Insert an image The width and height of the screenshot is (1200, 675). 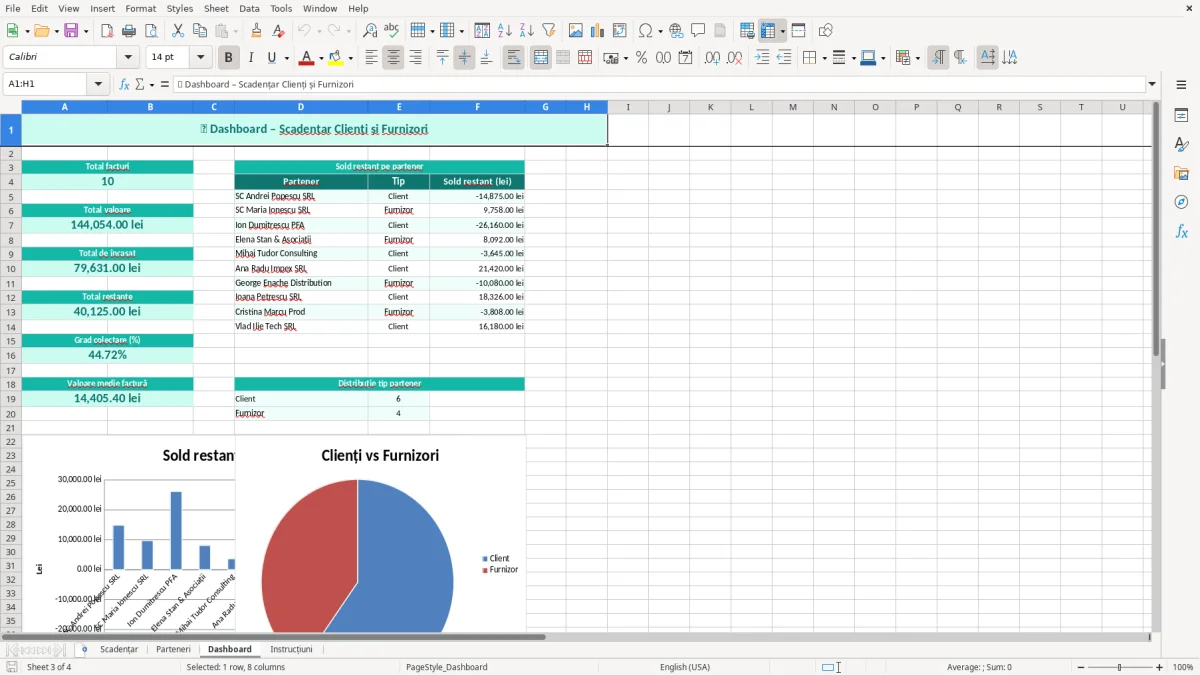[x=576, y=31]
